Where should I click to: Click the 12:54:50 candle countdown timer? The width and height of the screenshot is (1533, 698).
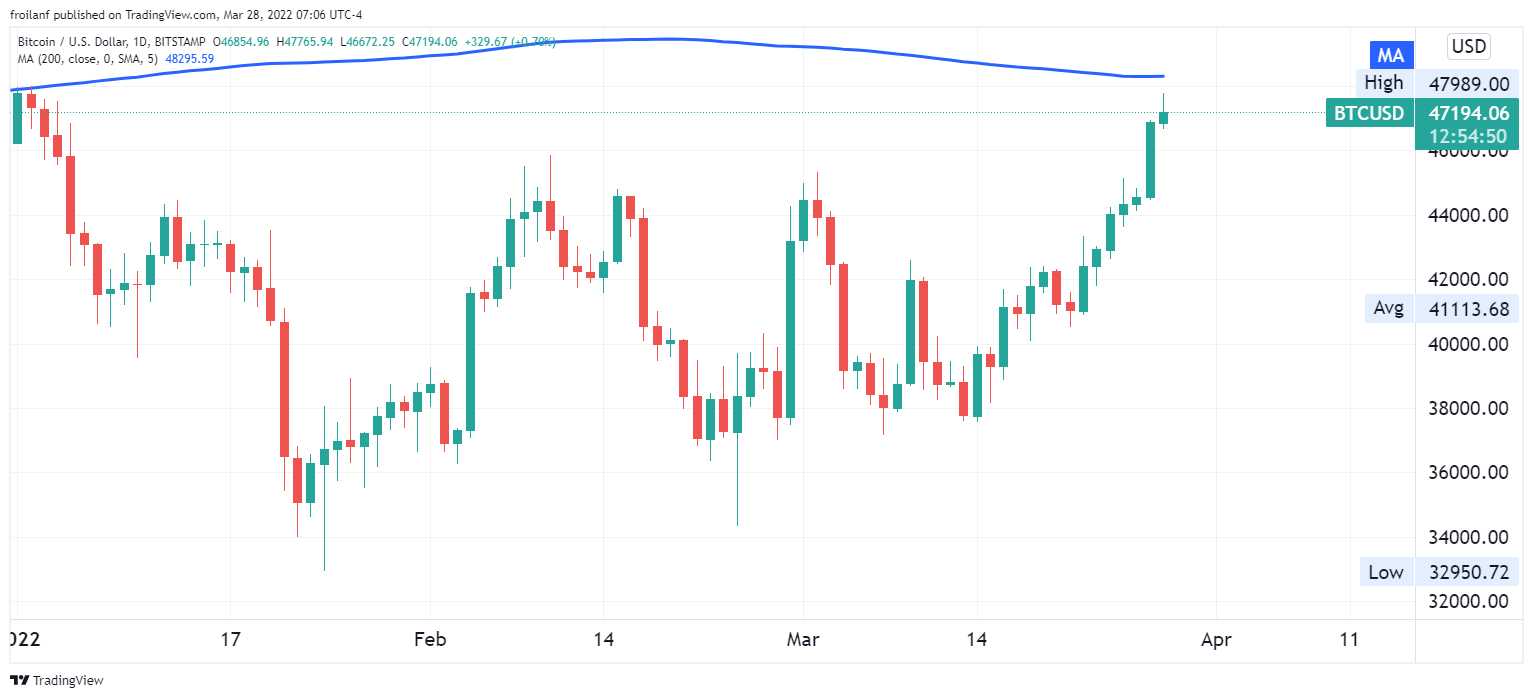tap(1468, 136)
